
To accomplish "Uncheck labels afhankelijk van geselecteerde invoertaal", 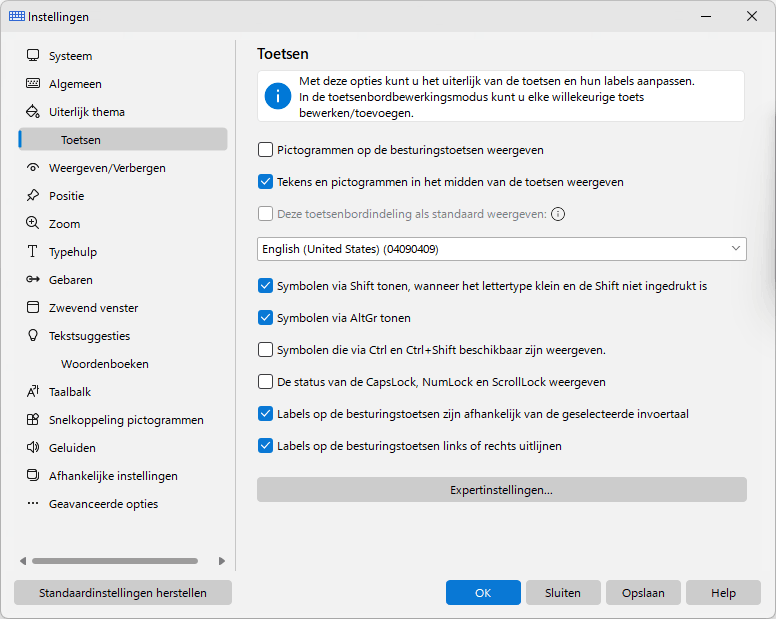I will point(265,414).
